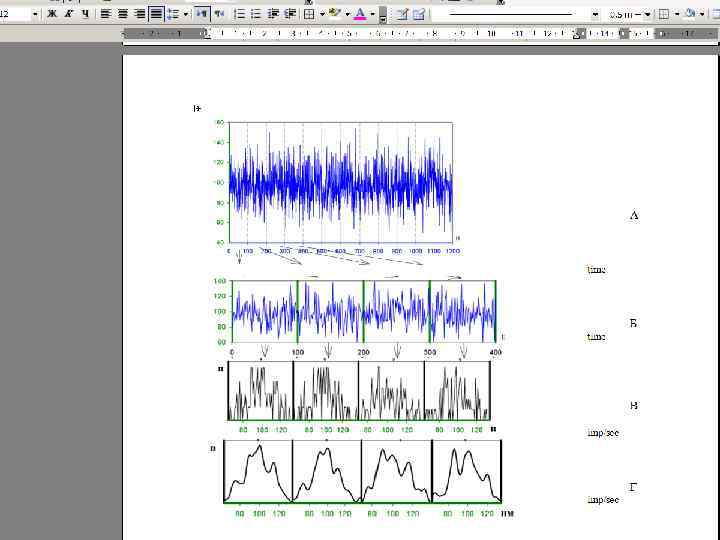Open line weight 0.5 dropdown
The width and height of the screenshot is (720, 540).
click(647, 14)
